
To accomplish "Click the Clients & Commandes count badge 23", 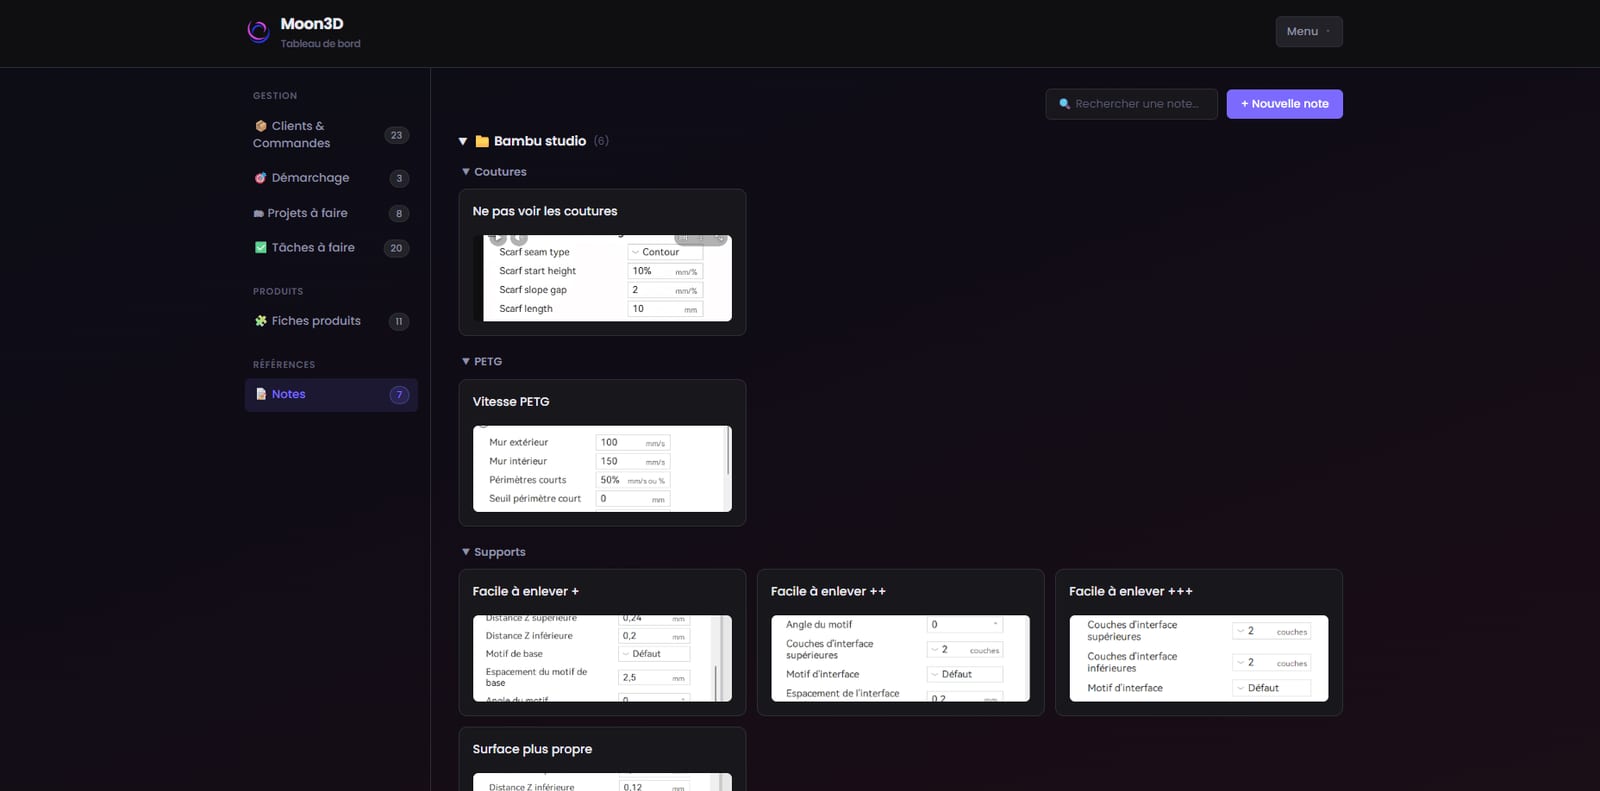I will coord(397,135).
